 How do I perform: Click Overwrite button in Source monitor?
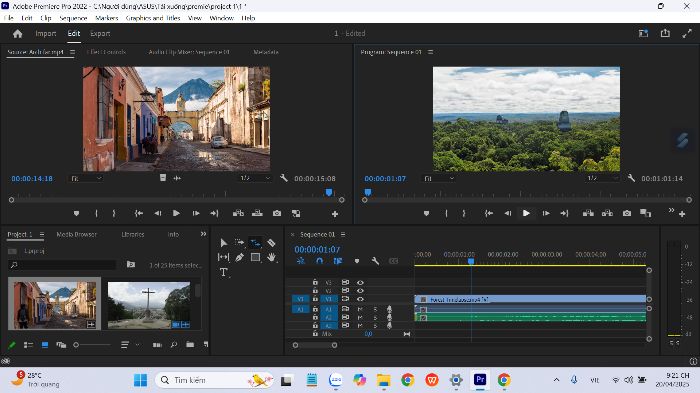257,213
